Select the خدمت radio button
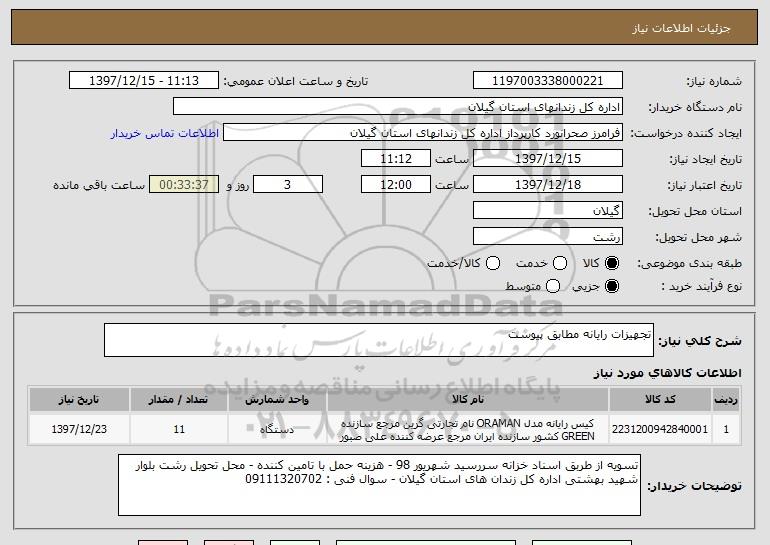The height and width of the screenshot is (545, 770). point(560,263)
